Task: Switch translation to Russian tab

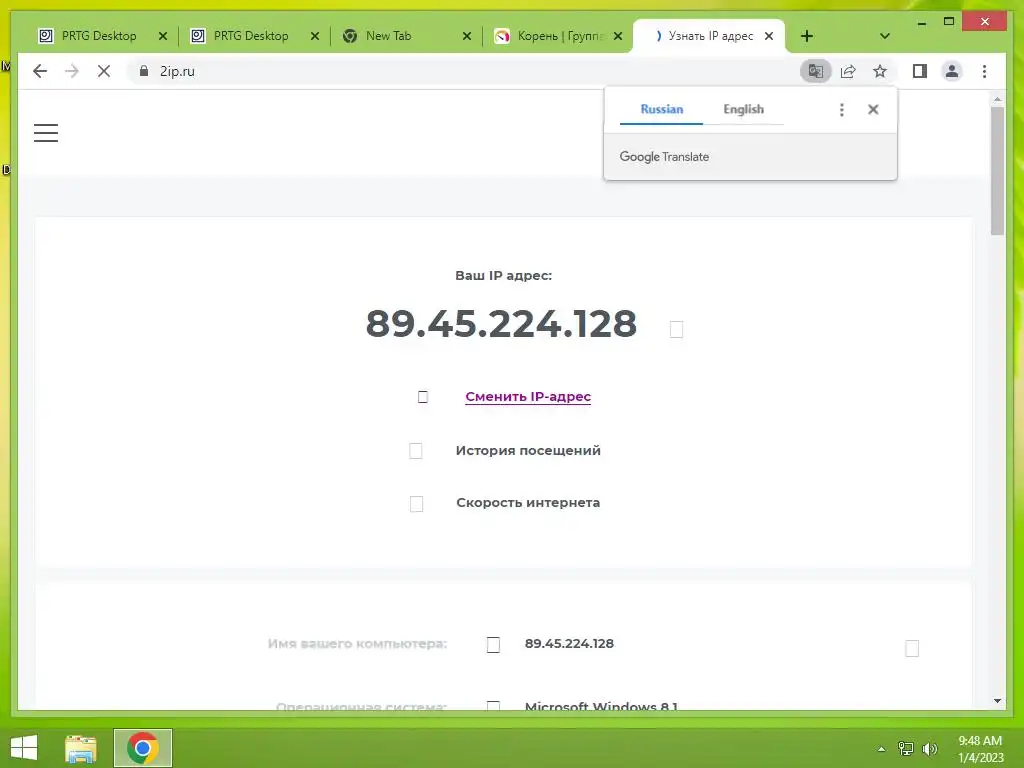Action: pos(662,109)
